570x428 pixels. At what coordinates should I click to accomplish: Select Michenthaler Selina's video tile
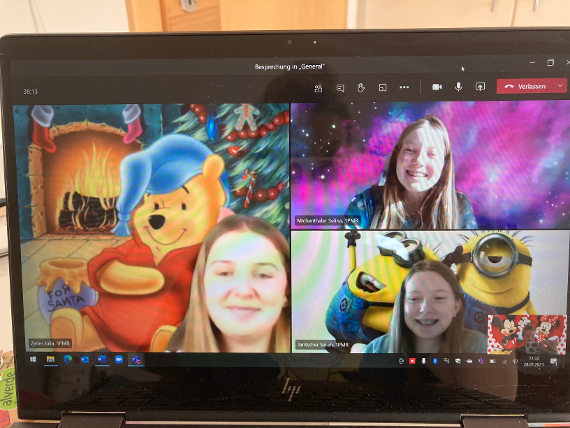tap(430, 165)
